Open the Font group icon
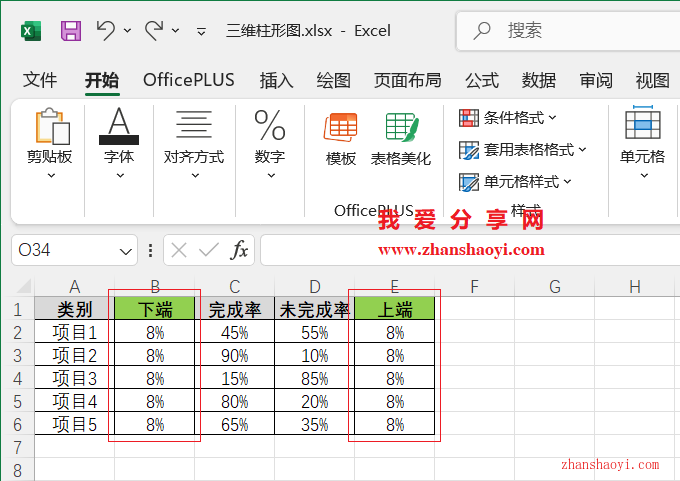The image size is (680, 481). [x=119, y=128]
